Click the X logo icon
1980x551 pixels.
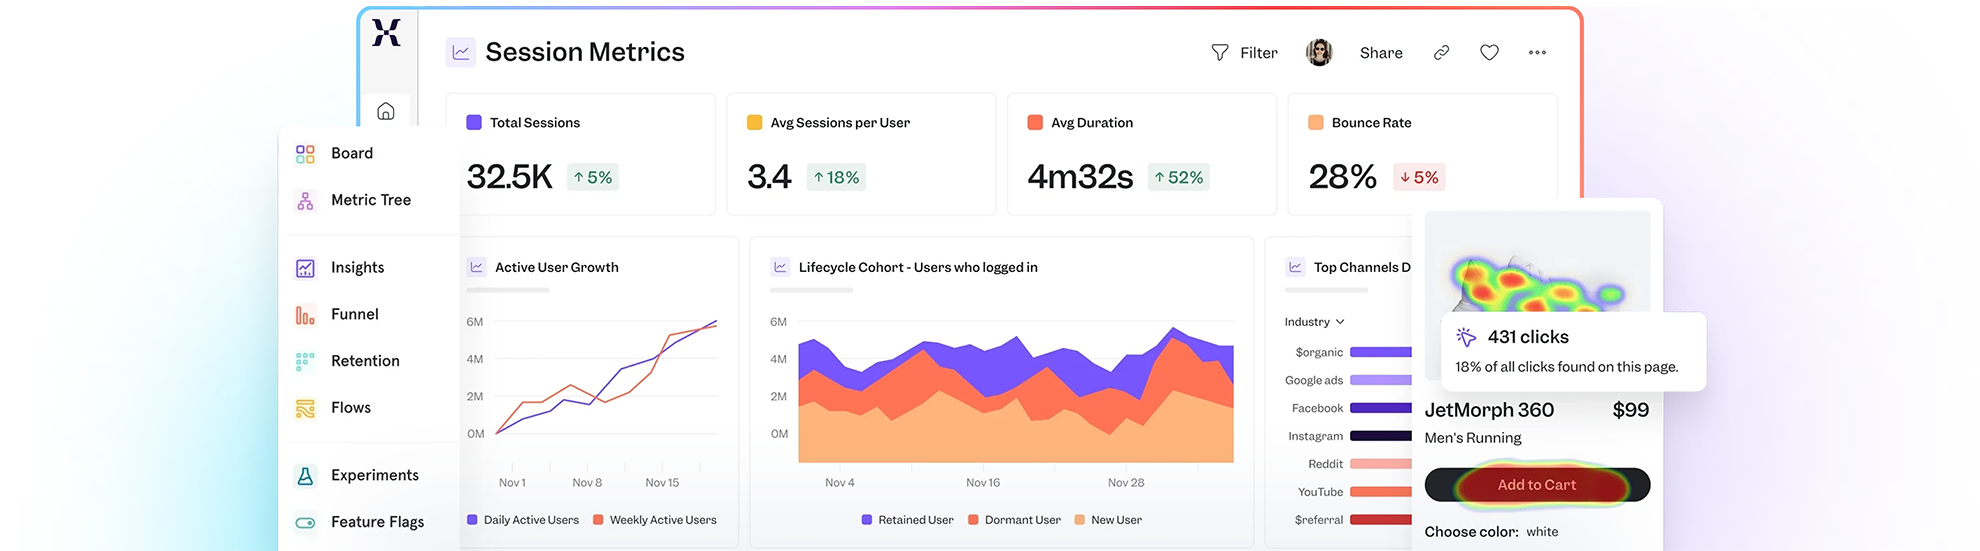pyautogui.click(x=386, y=33)
